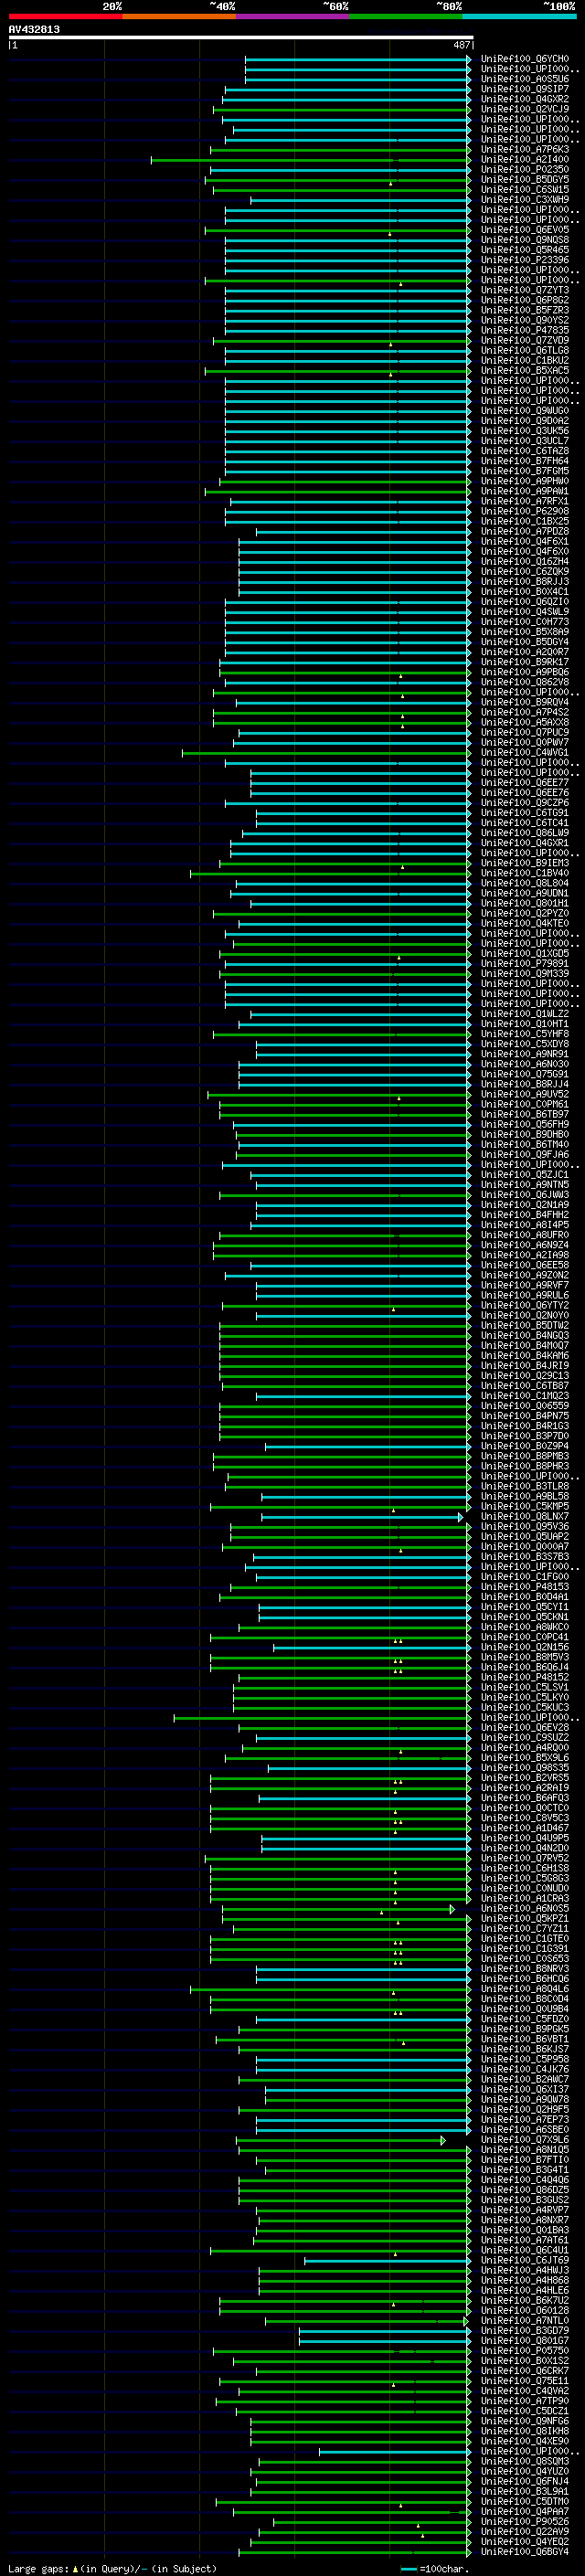Select the UniRef100_A9RUL6 label
The height and width of the screenshot is (2576, 585).
tap(524, 1295)
